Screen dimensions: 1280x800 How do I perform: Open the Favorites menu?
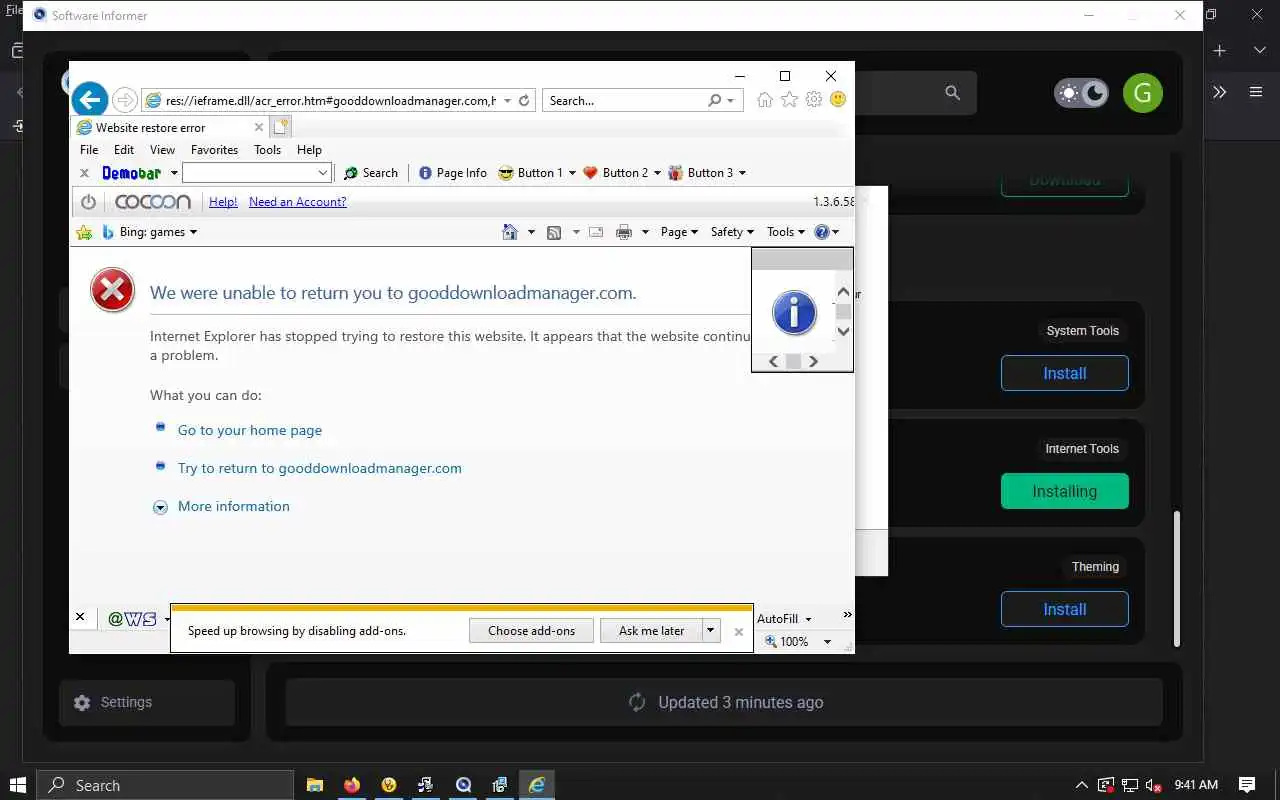tap(214, 150)
